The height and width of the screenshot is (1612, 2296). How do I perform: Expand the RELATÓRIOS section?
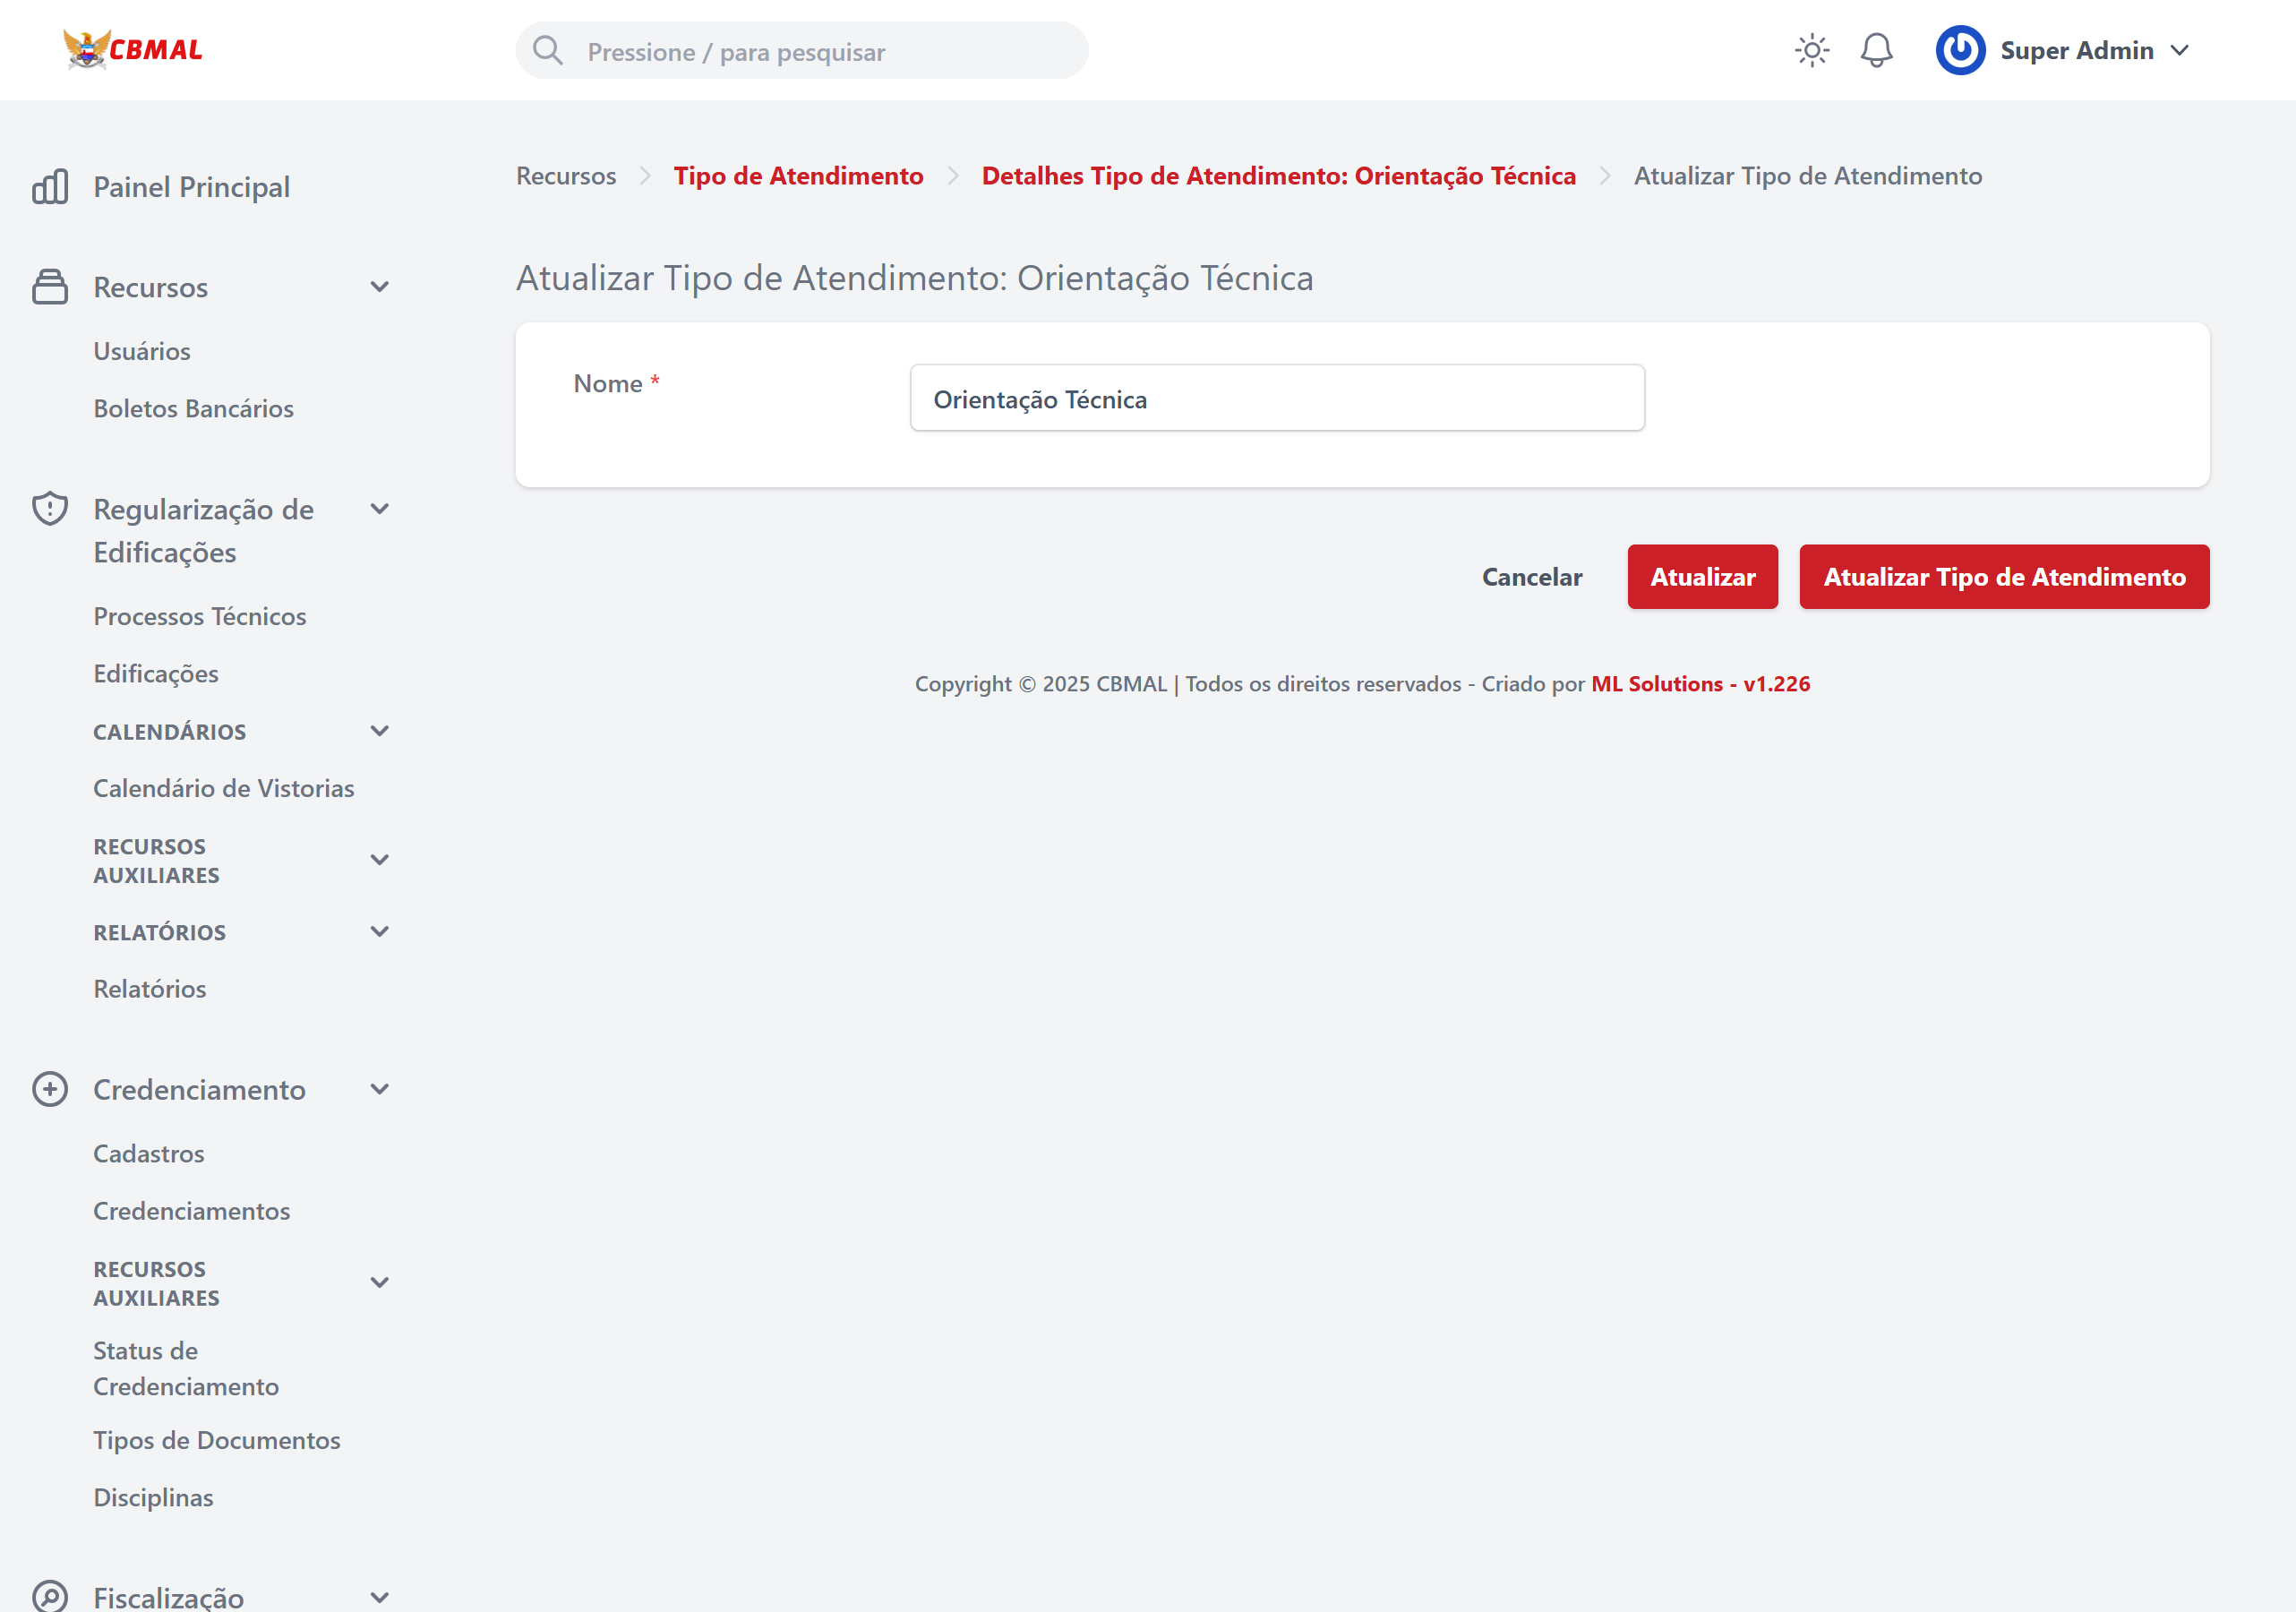click(x=380, y=931)
